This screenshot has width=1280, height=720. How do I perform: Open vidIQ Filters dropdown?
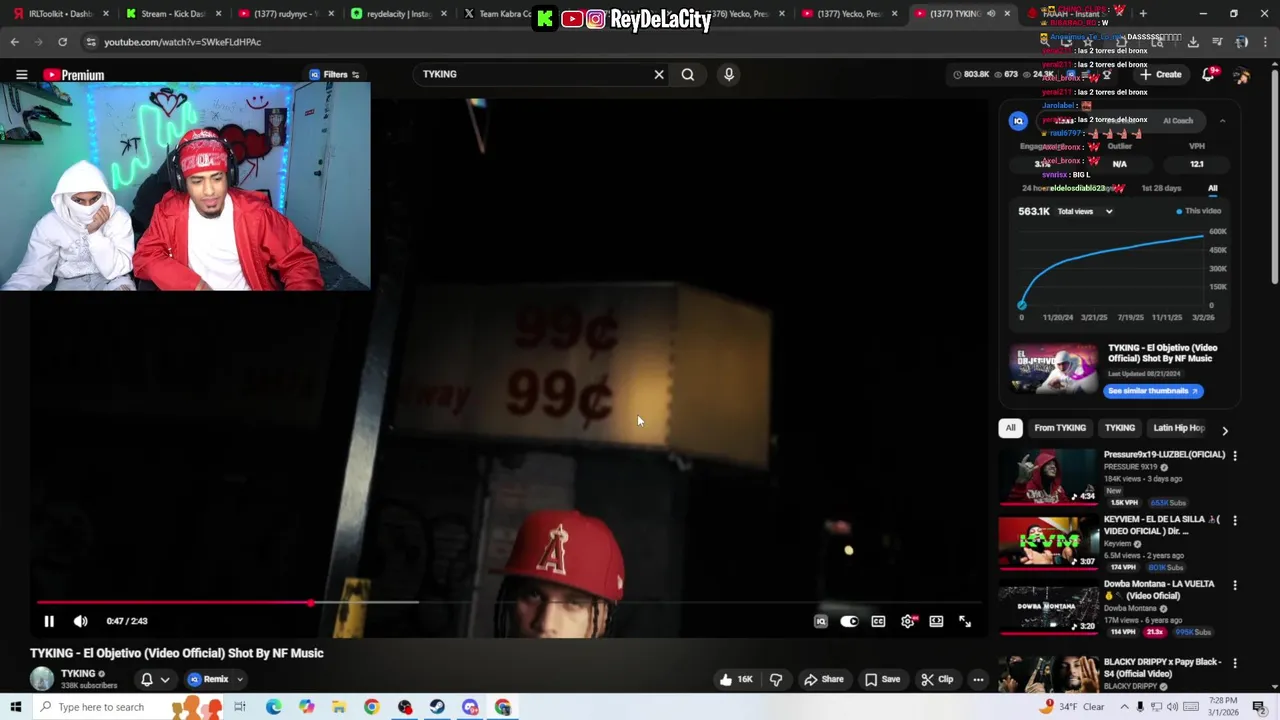(x=334, y=74)
